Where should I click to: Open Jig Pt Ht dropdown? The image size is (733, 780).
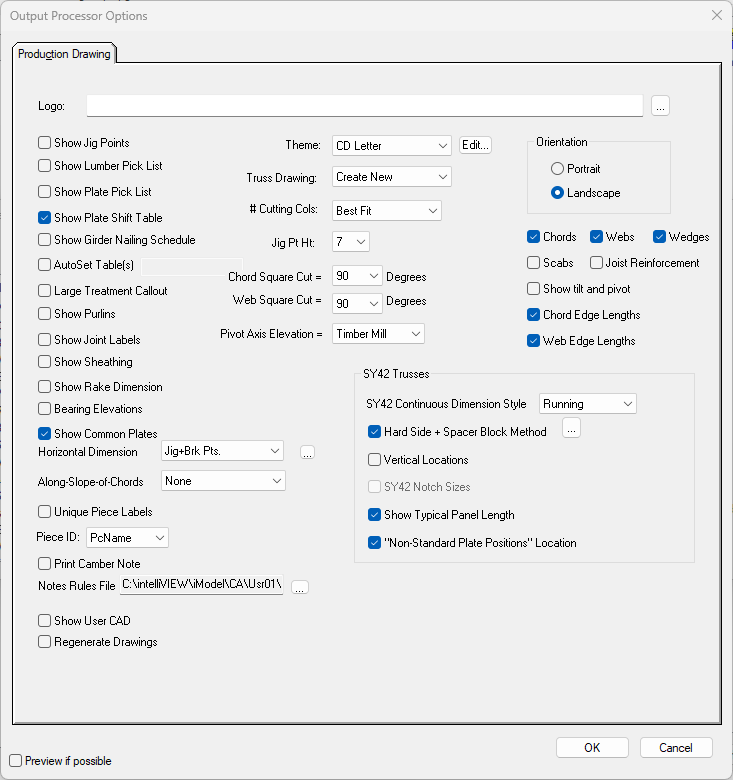[351, 242]
